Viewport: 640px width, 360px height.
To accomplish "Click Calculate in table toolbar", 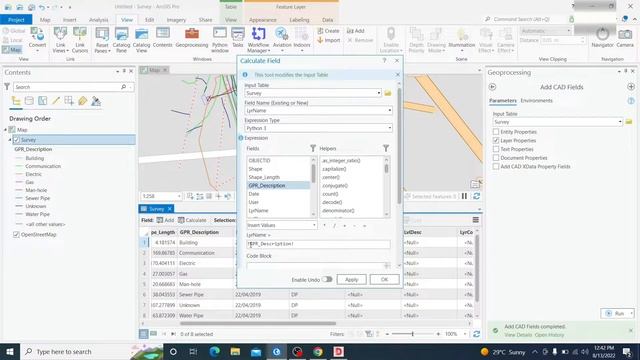I will (x=192, y=220).
